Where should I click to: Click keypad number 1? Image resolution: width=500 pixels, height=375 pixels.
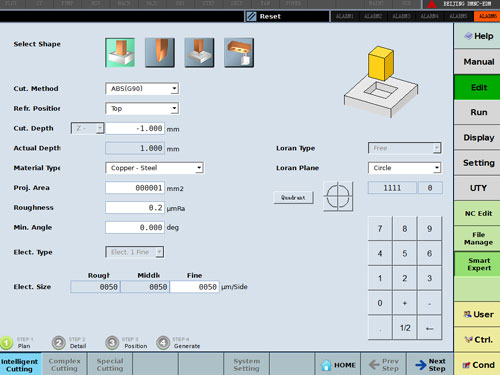pyautogui.click(x=380, y=278)
